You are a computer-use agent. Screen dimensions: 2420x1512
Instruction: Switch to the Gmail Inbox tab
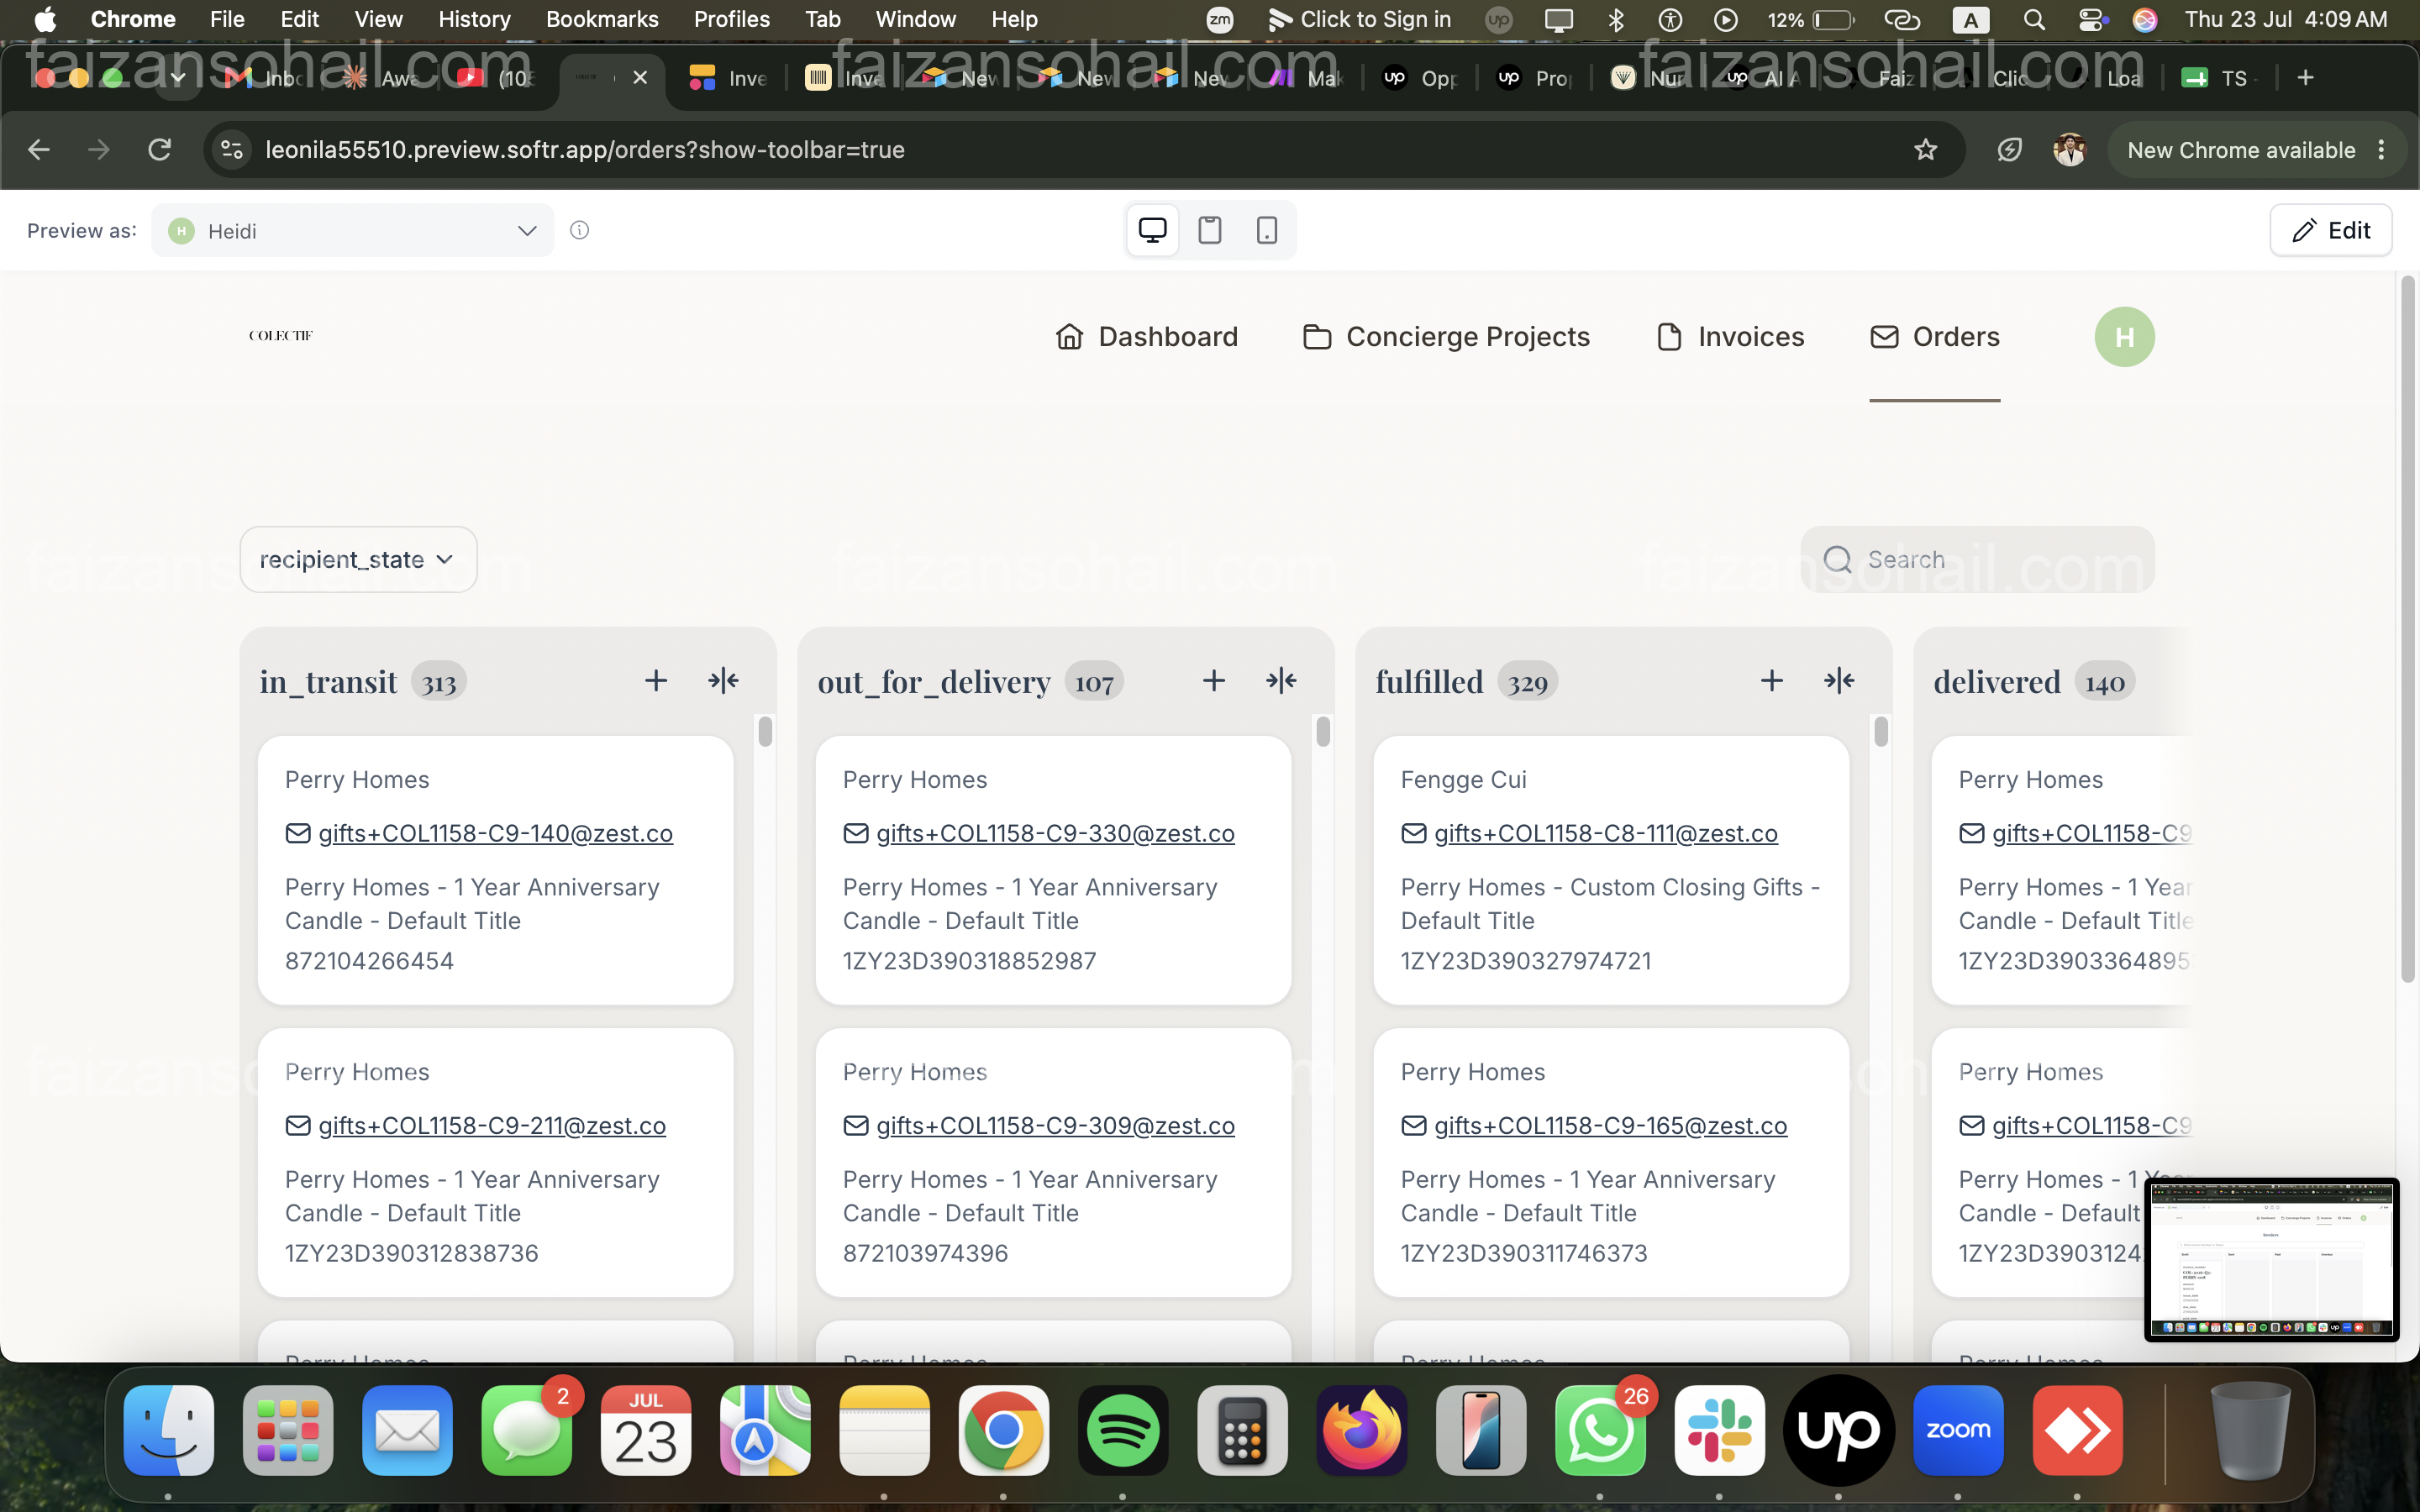(x=263, y=78)
